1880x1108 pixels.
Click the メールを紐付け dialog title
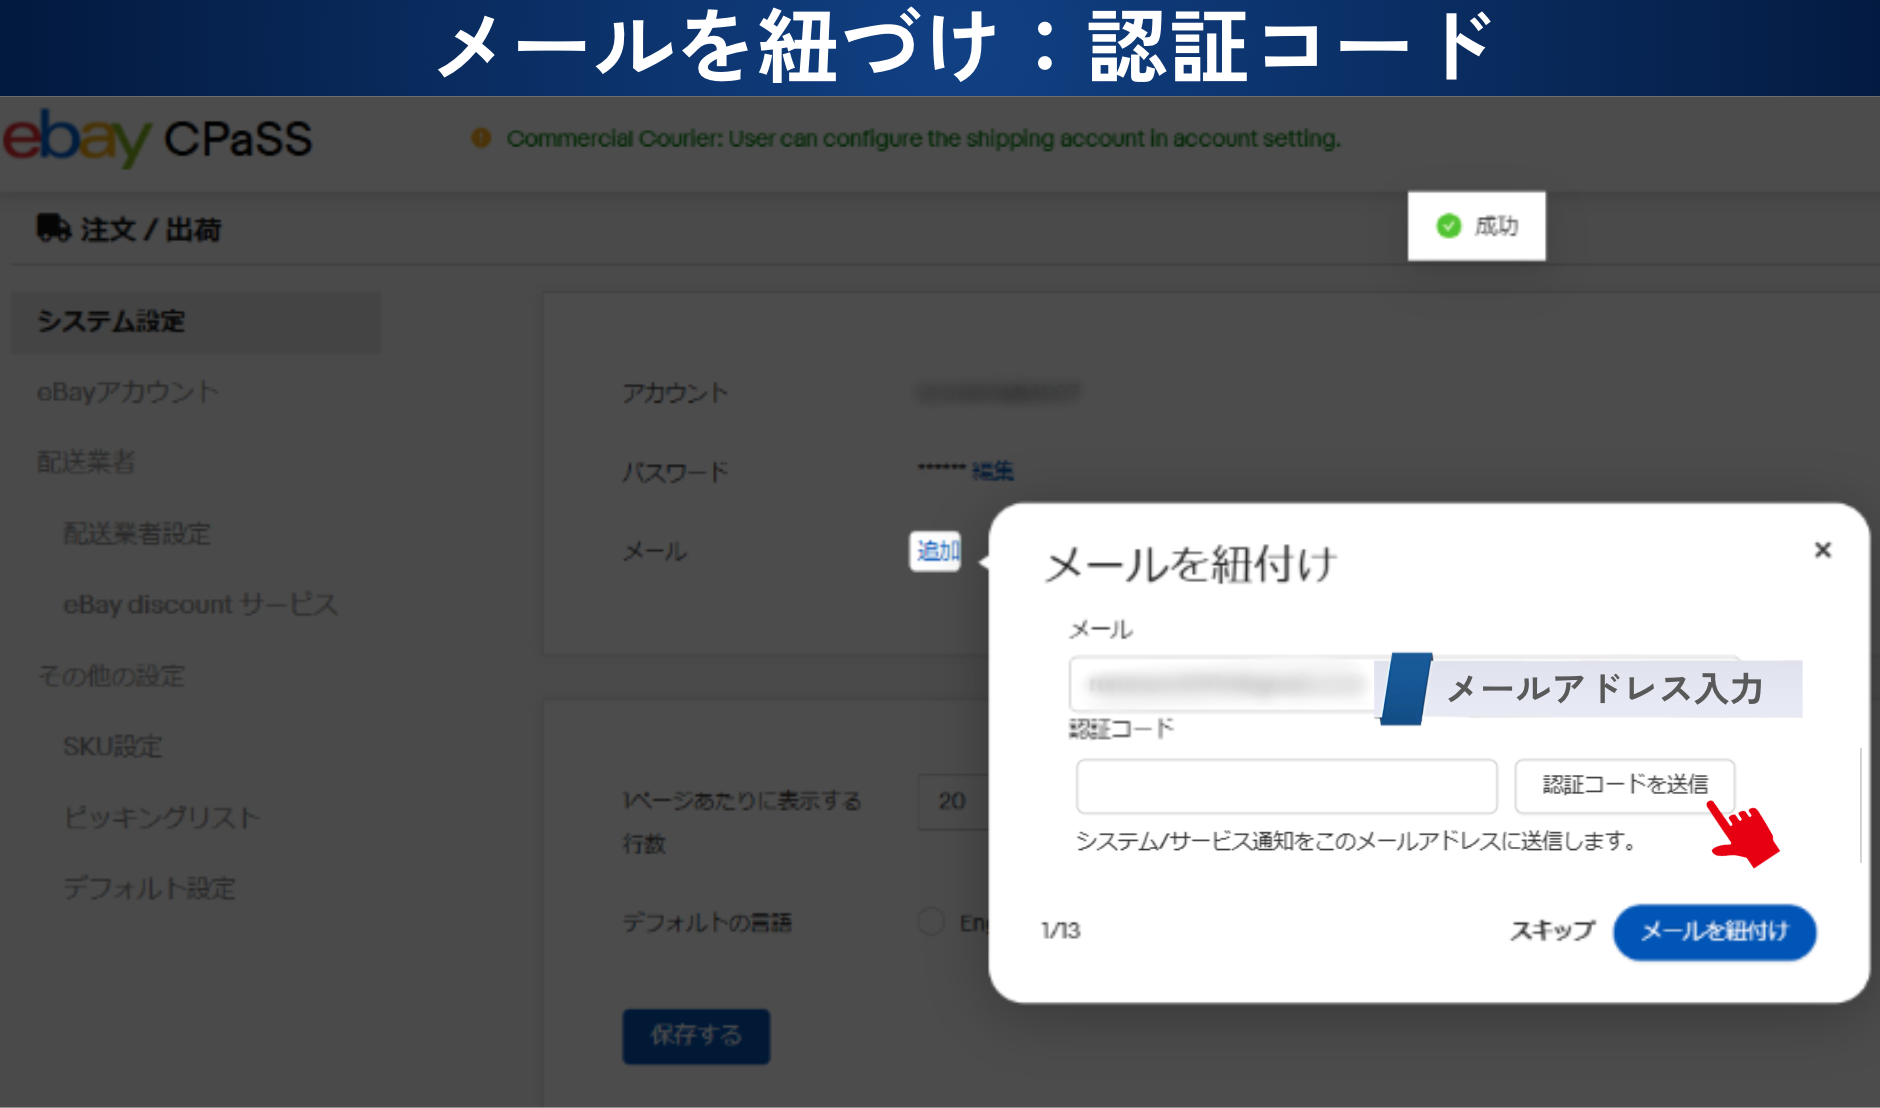pyautogui.click(x=1190, y=565)
